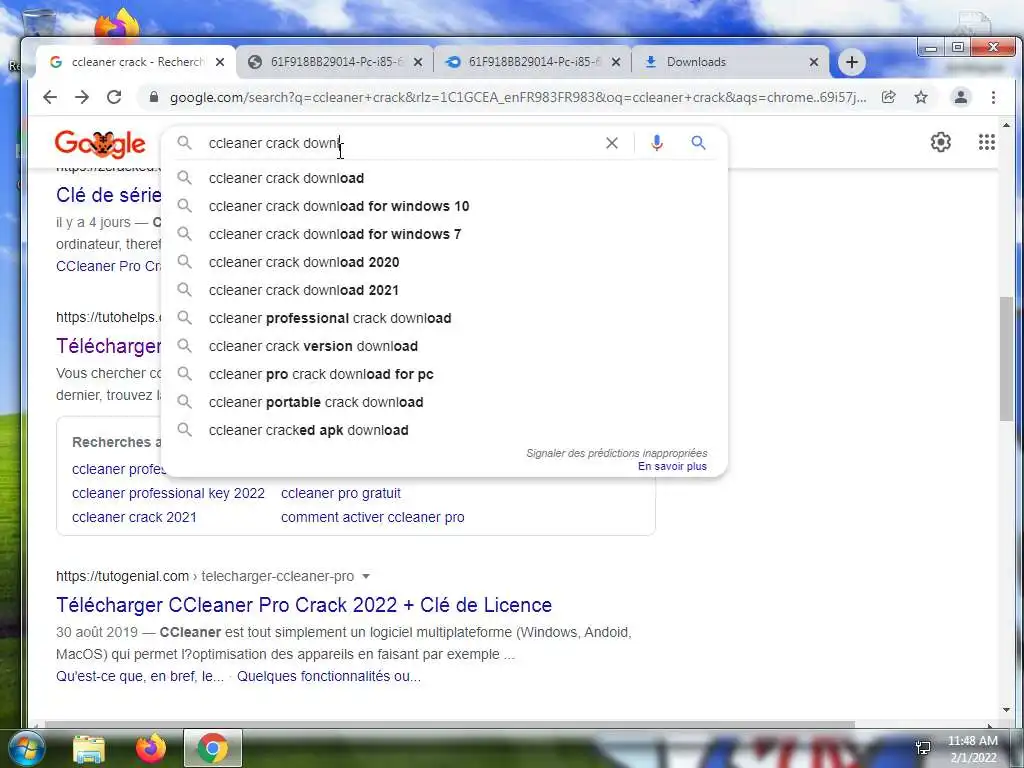This screenshot has height=768, width=1024.
Task: Open related search 'ccleaner pro gratuit'
Action: click(x=341, y=493)
